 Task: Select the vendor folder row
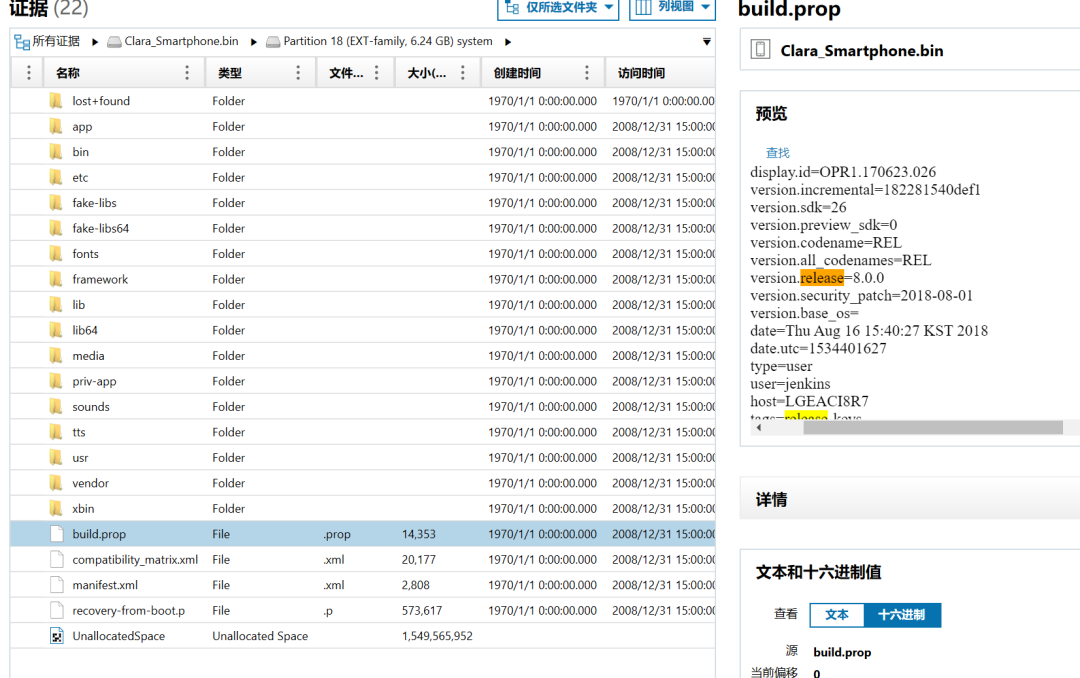point(363,483)
